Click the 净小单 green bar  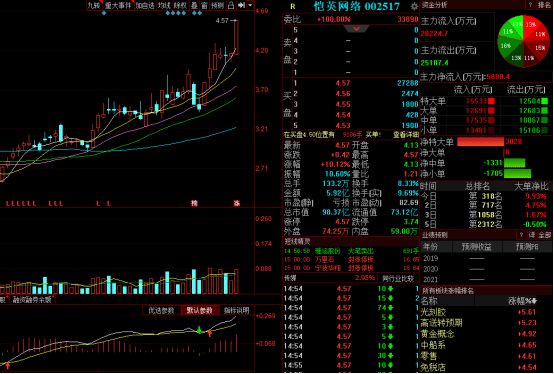(517, 173)
